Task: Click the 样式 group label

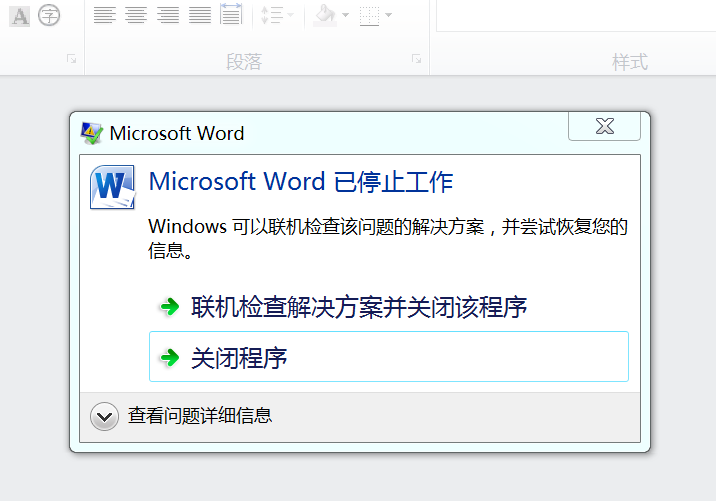Action: 630,62
